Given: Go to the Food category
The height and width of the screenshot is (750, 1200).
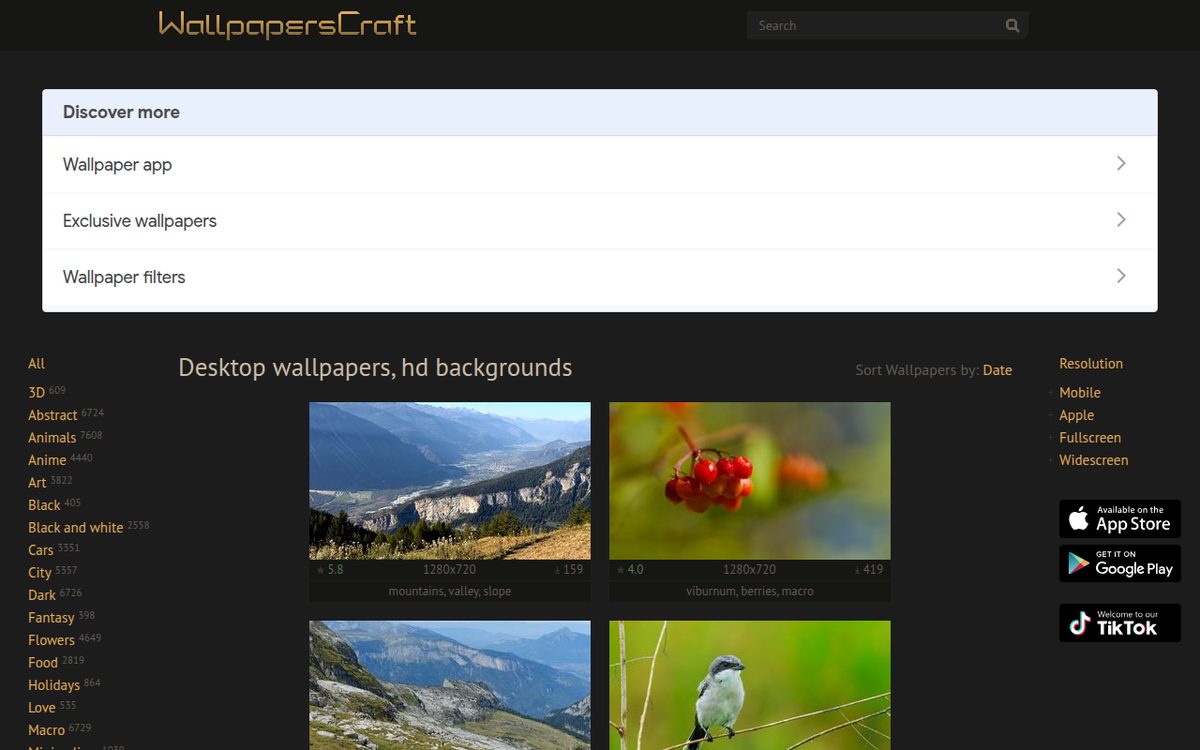Looking at the screenshot, I should pos(43,663).
